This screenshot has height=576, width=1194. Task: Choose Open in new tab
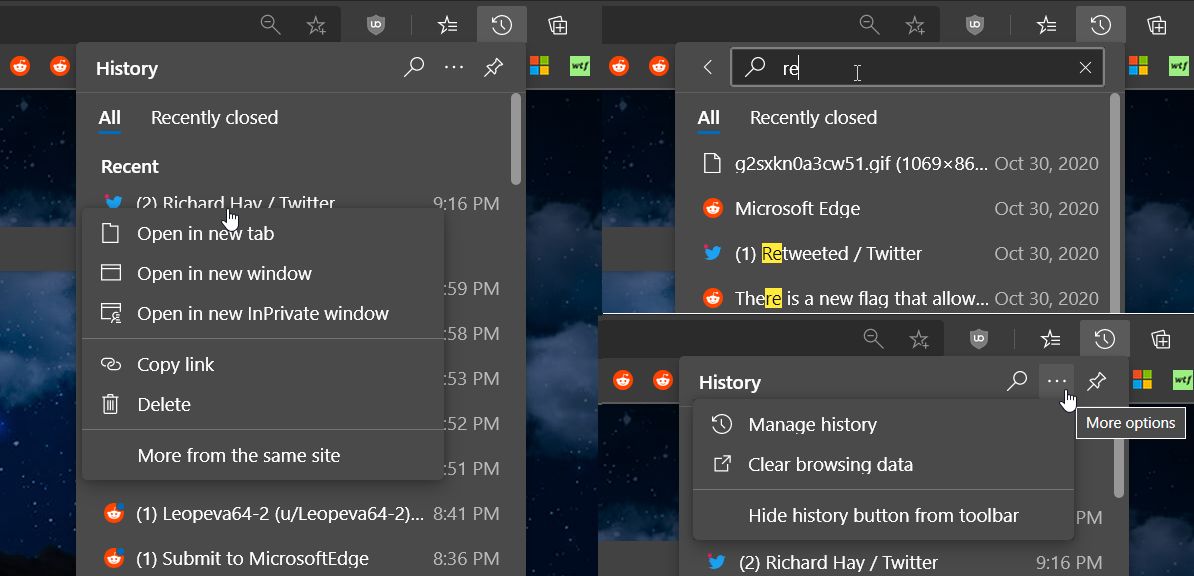coord(205,234)
